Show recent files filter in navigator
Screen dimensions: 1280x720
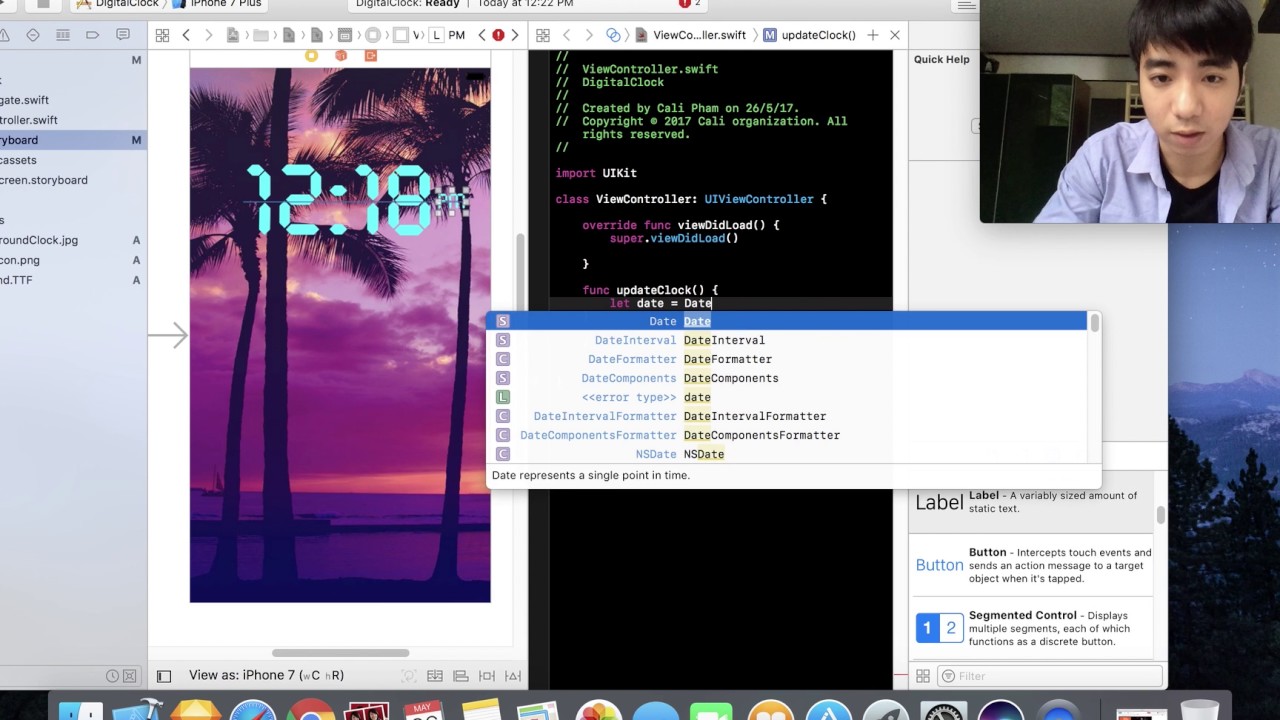[113, 676]
